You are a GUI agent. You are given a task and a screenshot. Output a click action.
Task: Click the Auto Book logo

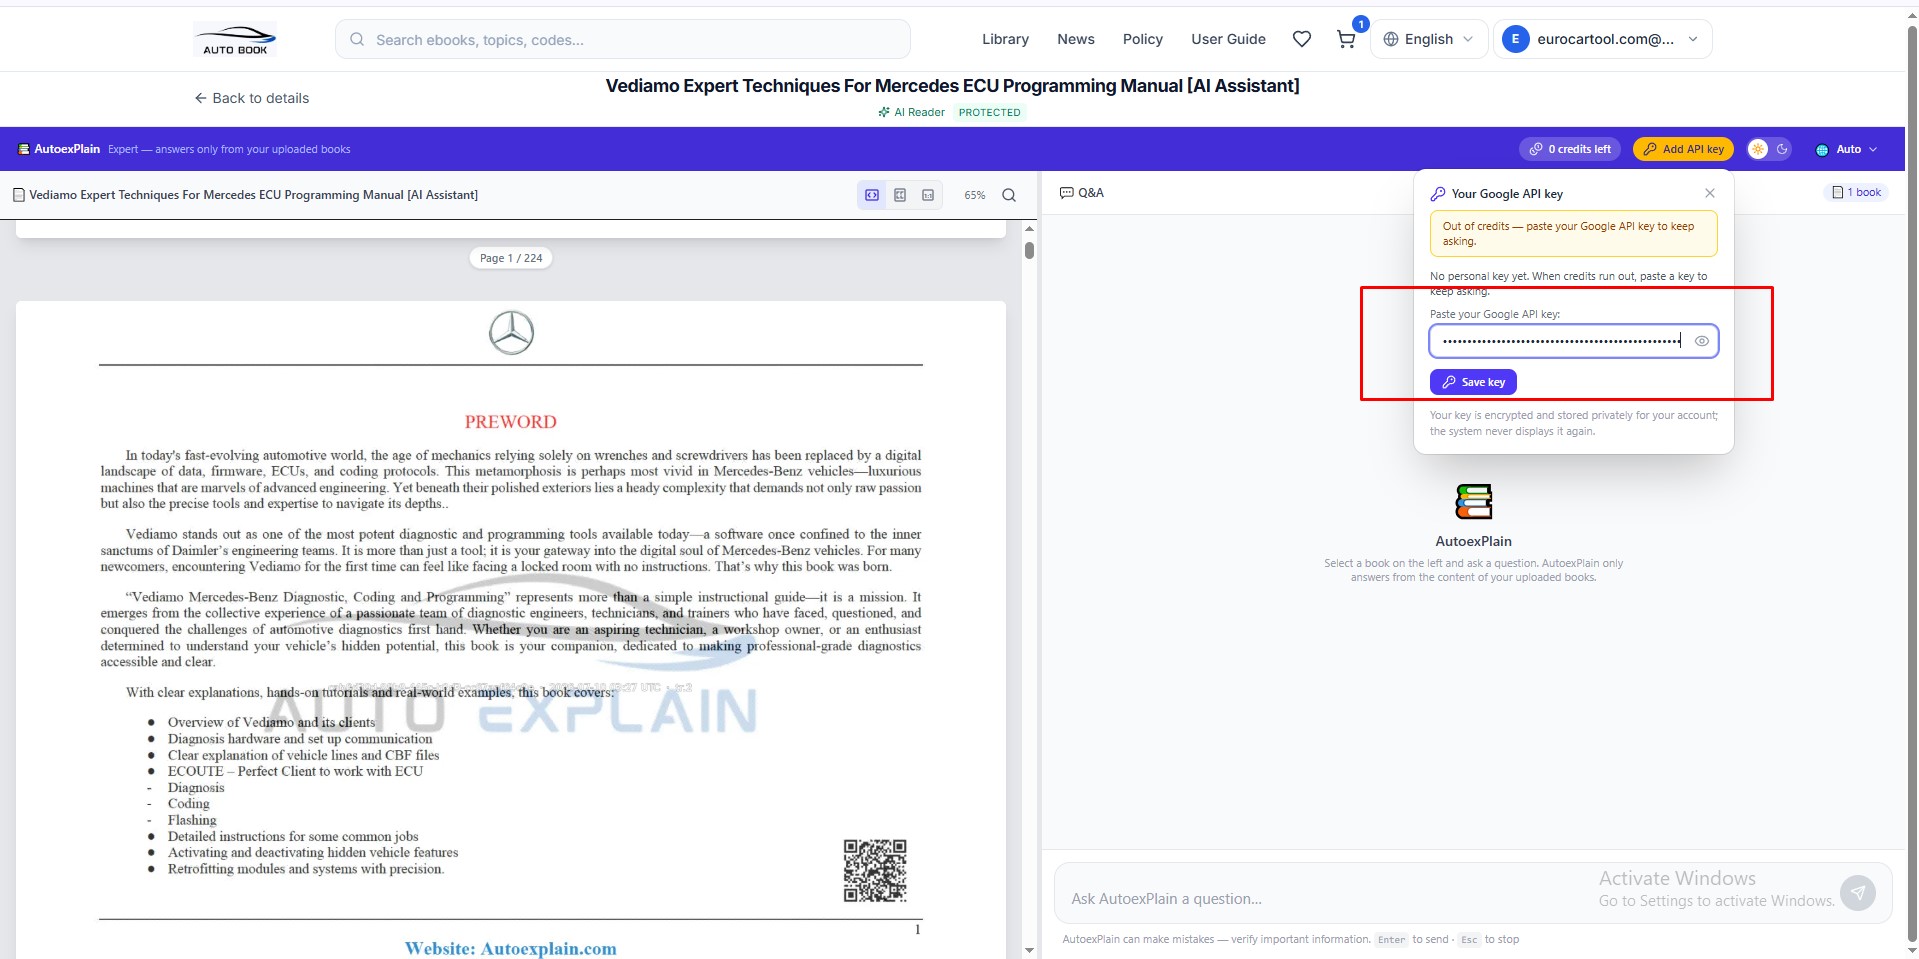tap(235, 39)
